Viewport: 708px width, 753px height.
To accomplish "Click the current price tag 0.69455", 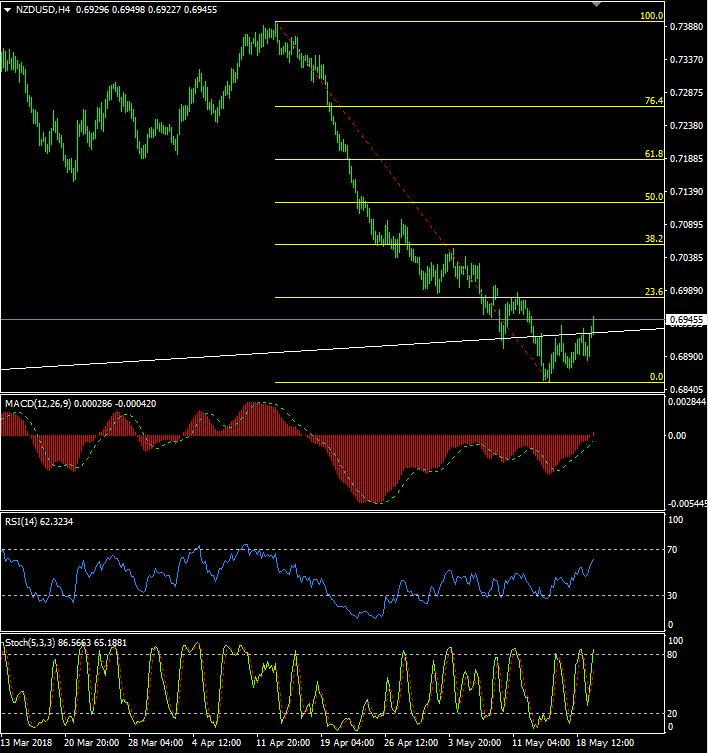I will coord(685,320).
